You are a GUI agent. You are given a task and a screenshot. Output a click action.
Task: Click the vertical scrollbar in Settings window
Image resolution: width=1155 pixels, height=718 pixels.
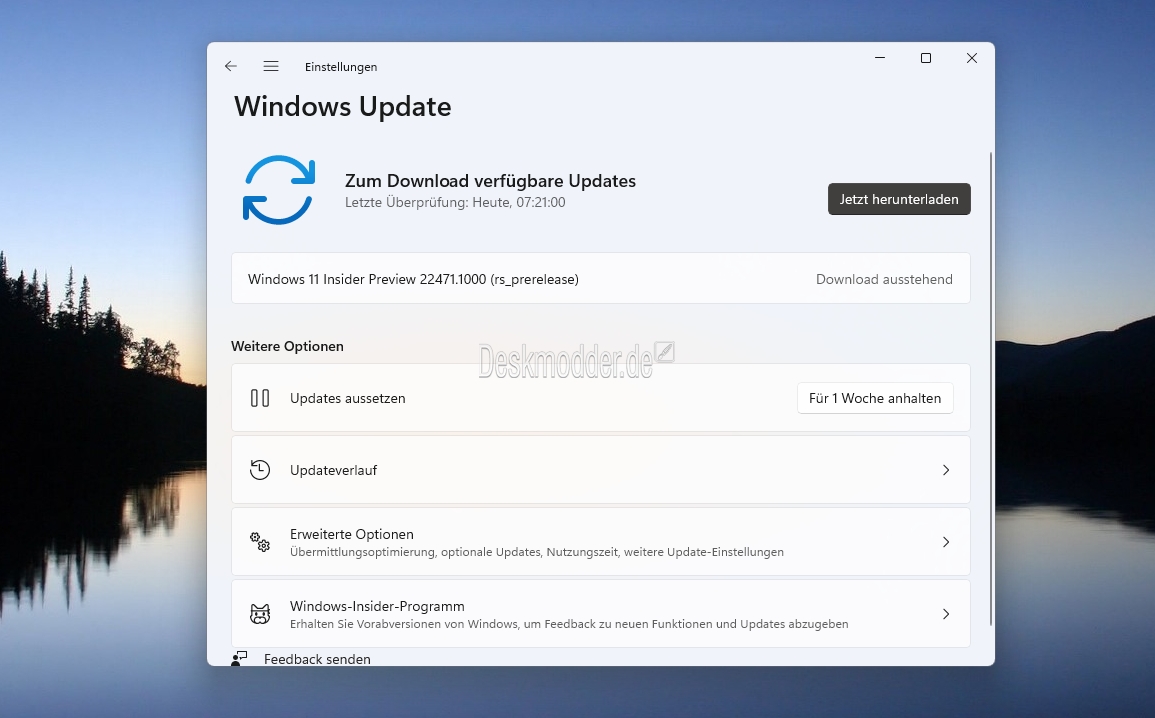[x=991, y=388]
